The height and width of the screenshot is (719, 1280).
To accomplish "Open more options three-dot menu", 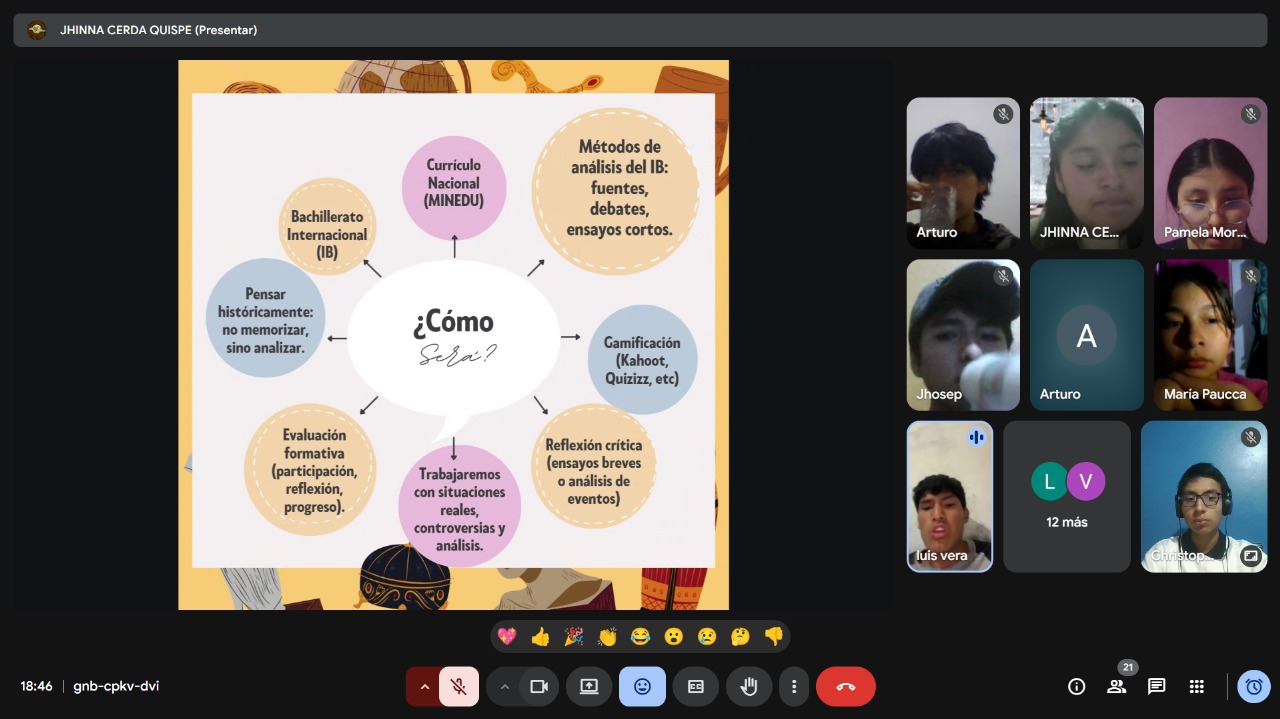I will coord(794,687).
